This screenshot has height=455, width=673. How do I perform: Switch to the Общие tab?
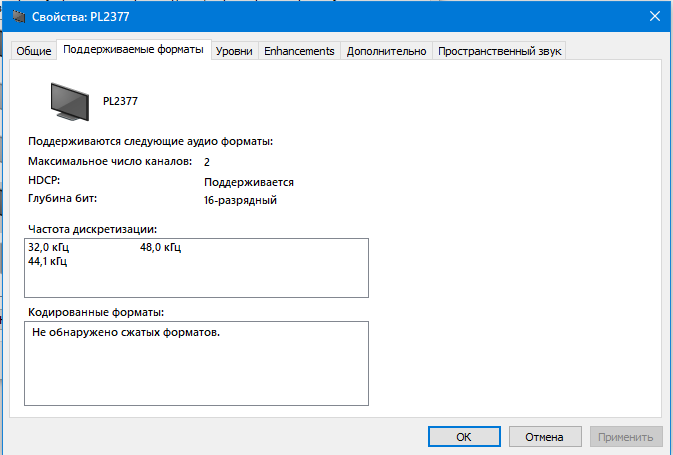34,51
